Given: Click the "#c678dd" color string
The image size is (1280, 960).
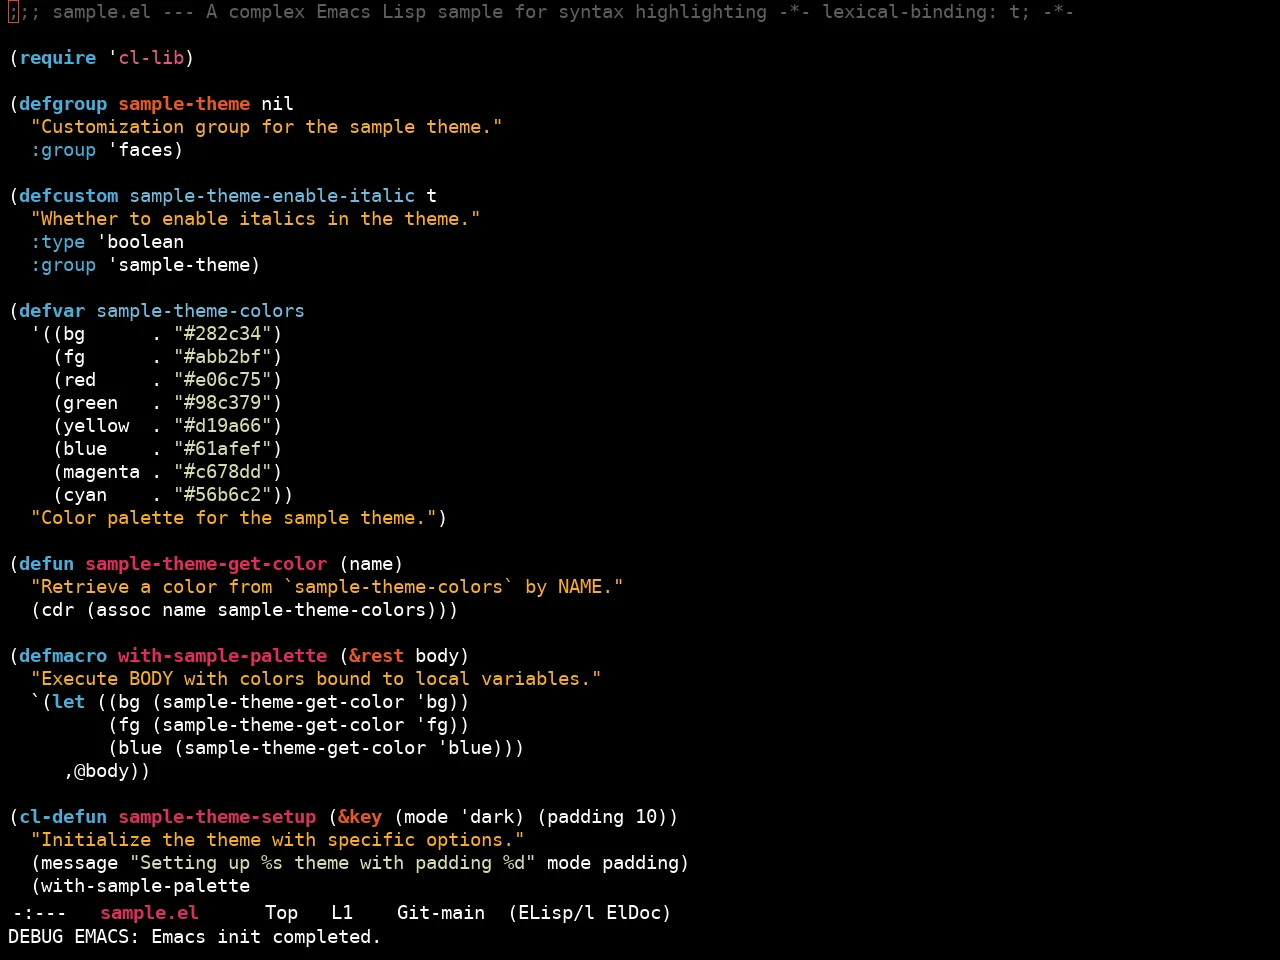Looking at the screenshot, I should coord(222,472).
